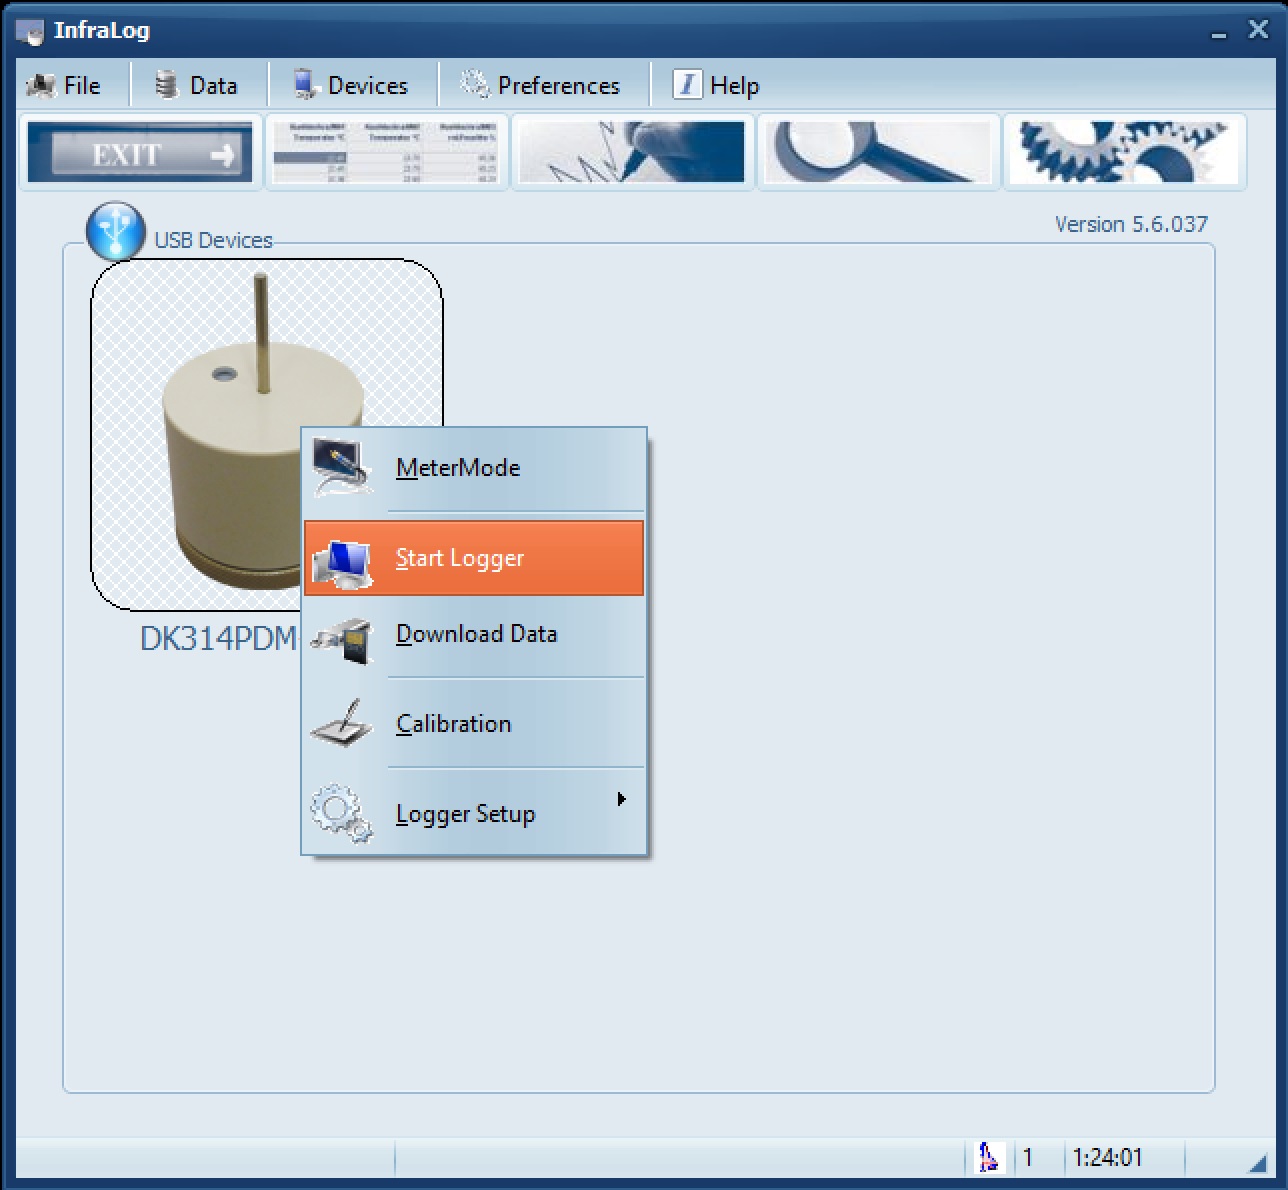The height and width of the screenshot is (1190, 1288).
Task: Open the File menu
Action: [x=65, y=86]
